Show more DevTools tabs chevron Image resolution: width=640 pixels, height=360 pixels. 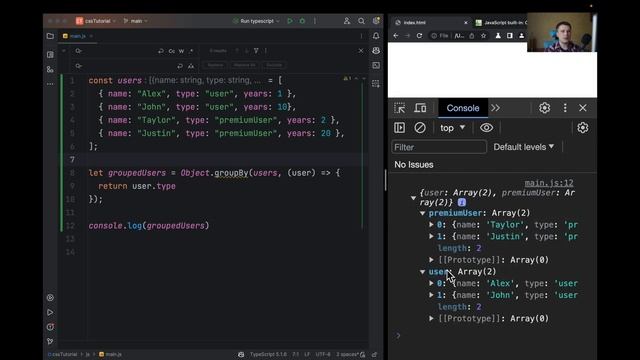(496, 108)
